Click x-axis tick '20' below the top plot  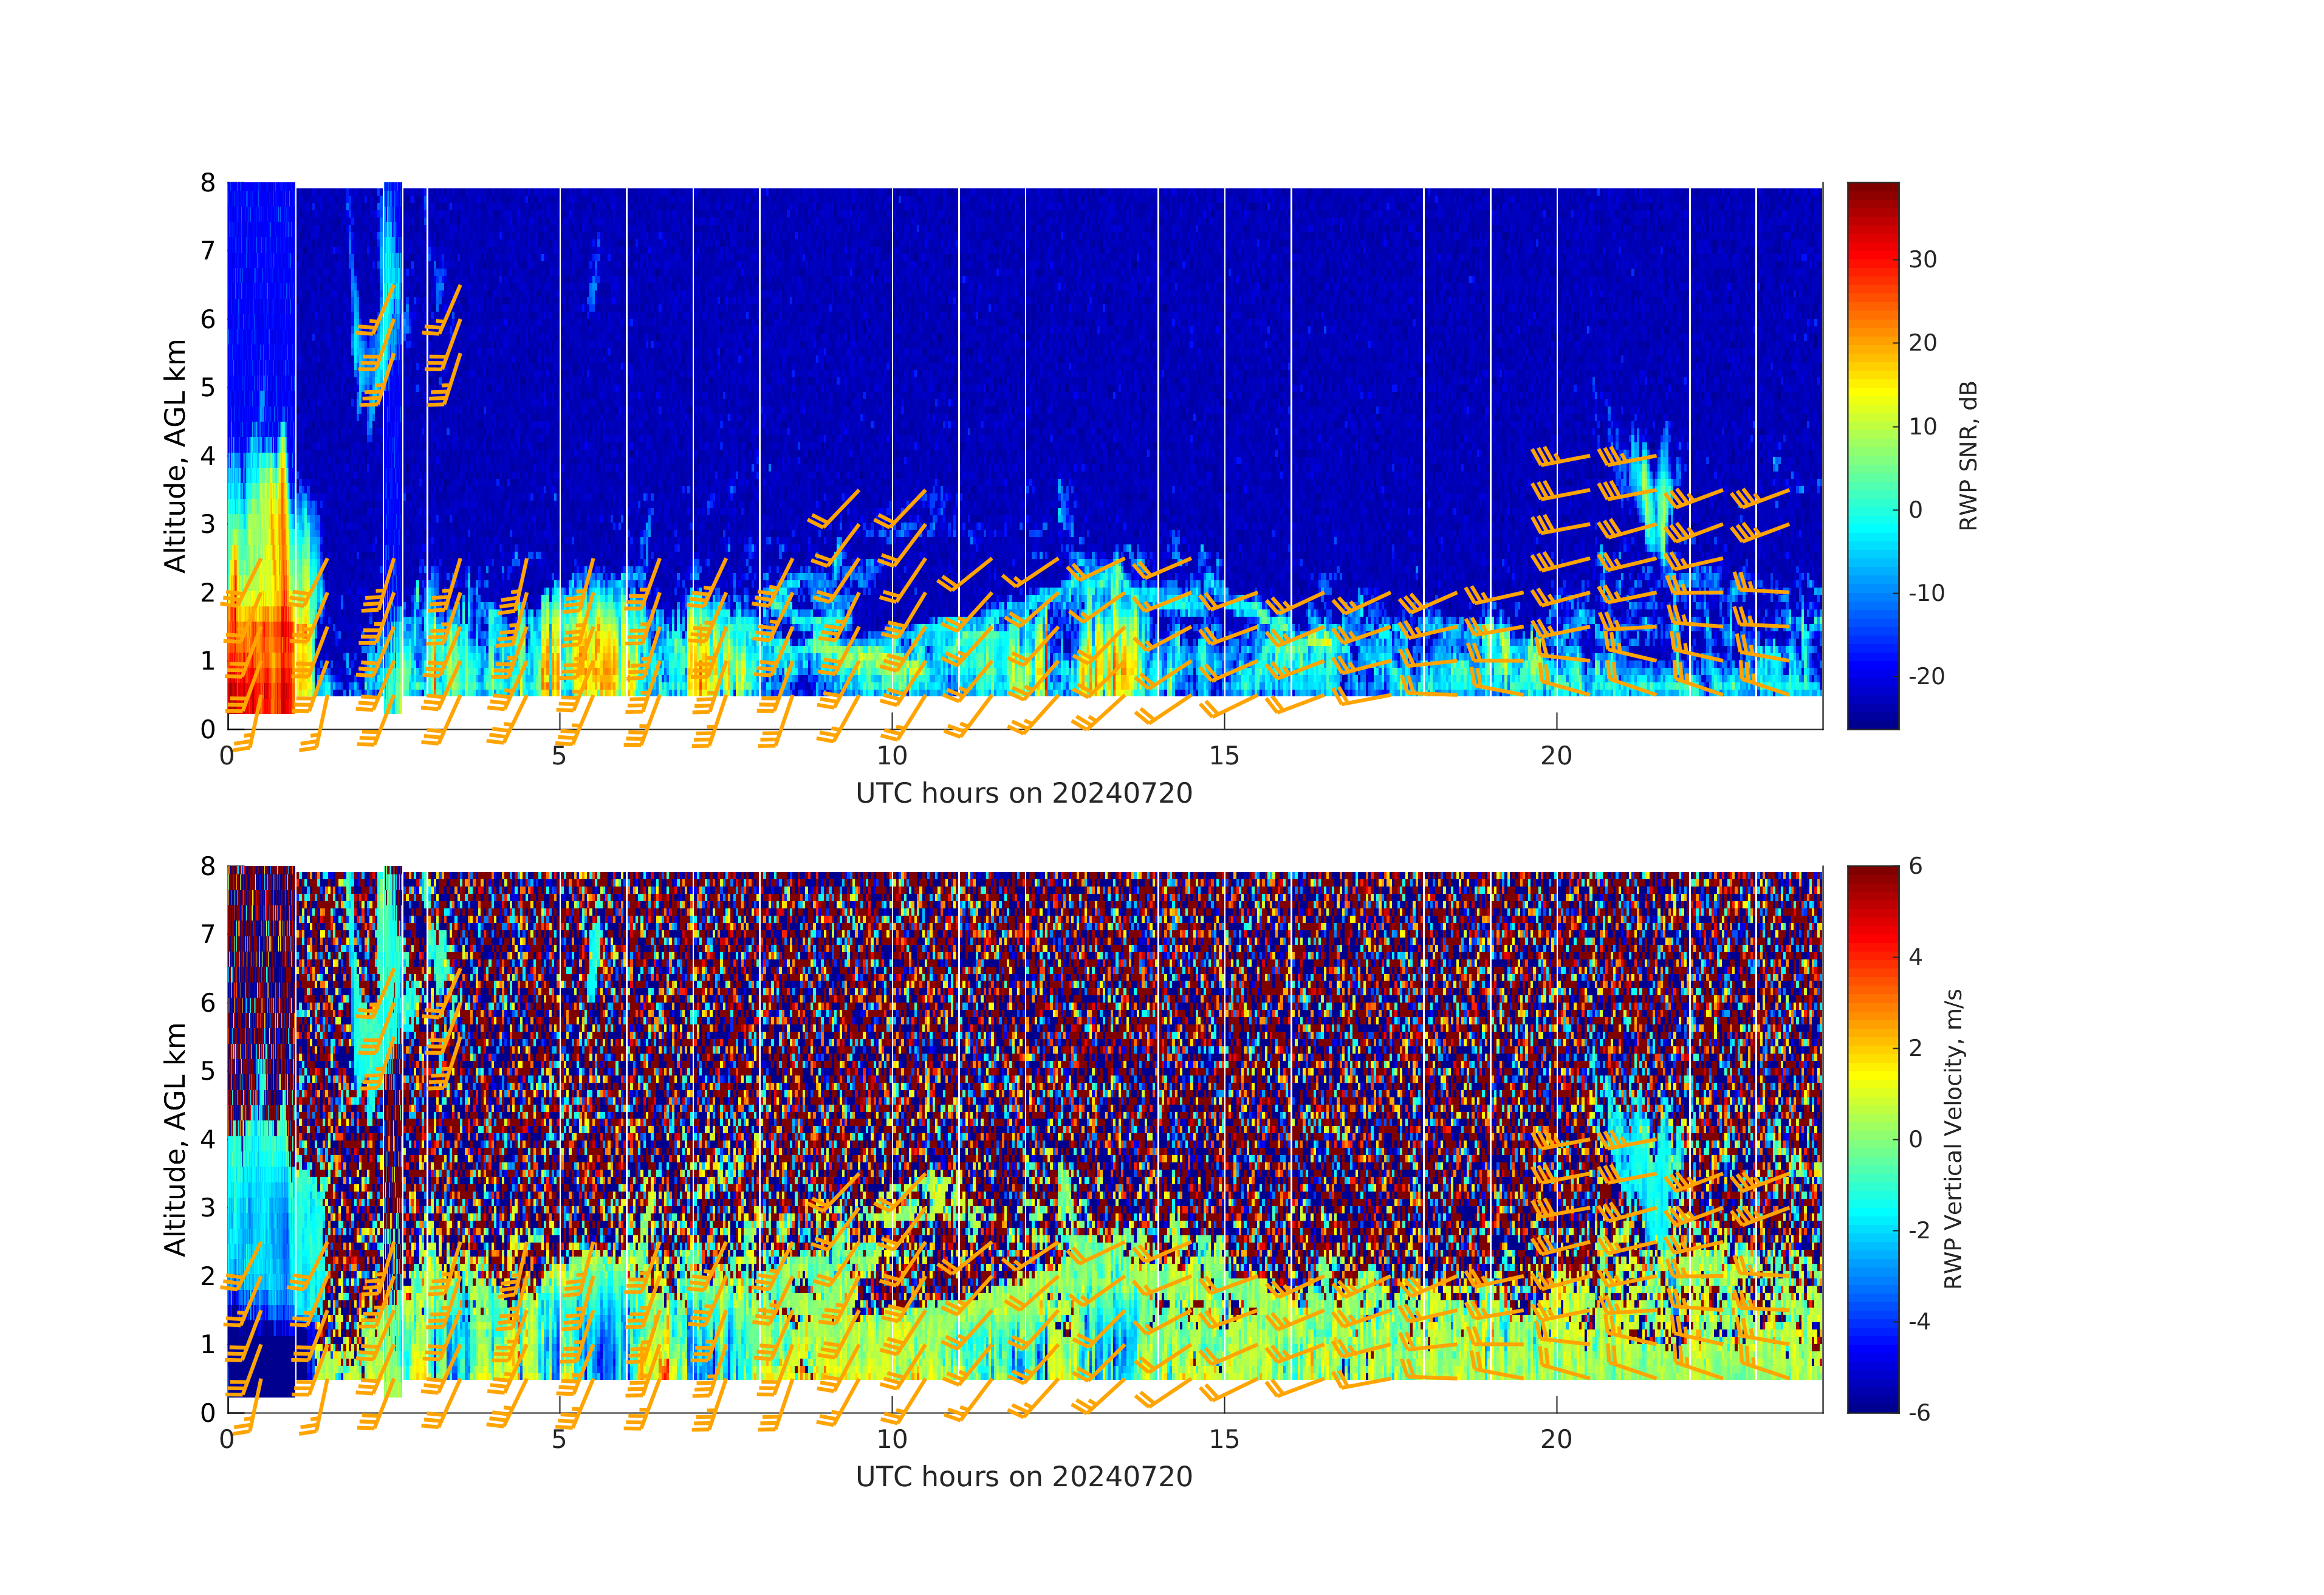[x=1556, y=756]
